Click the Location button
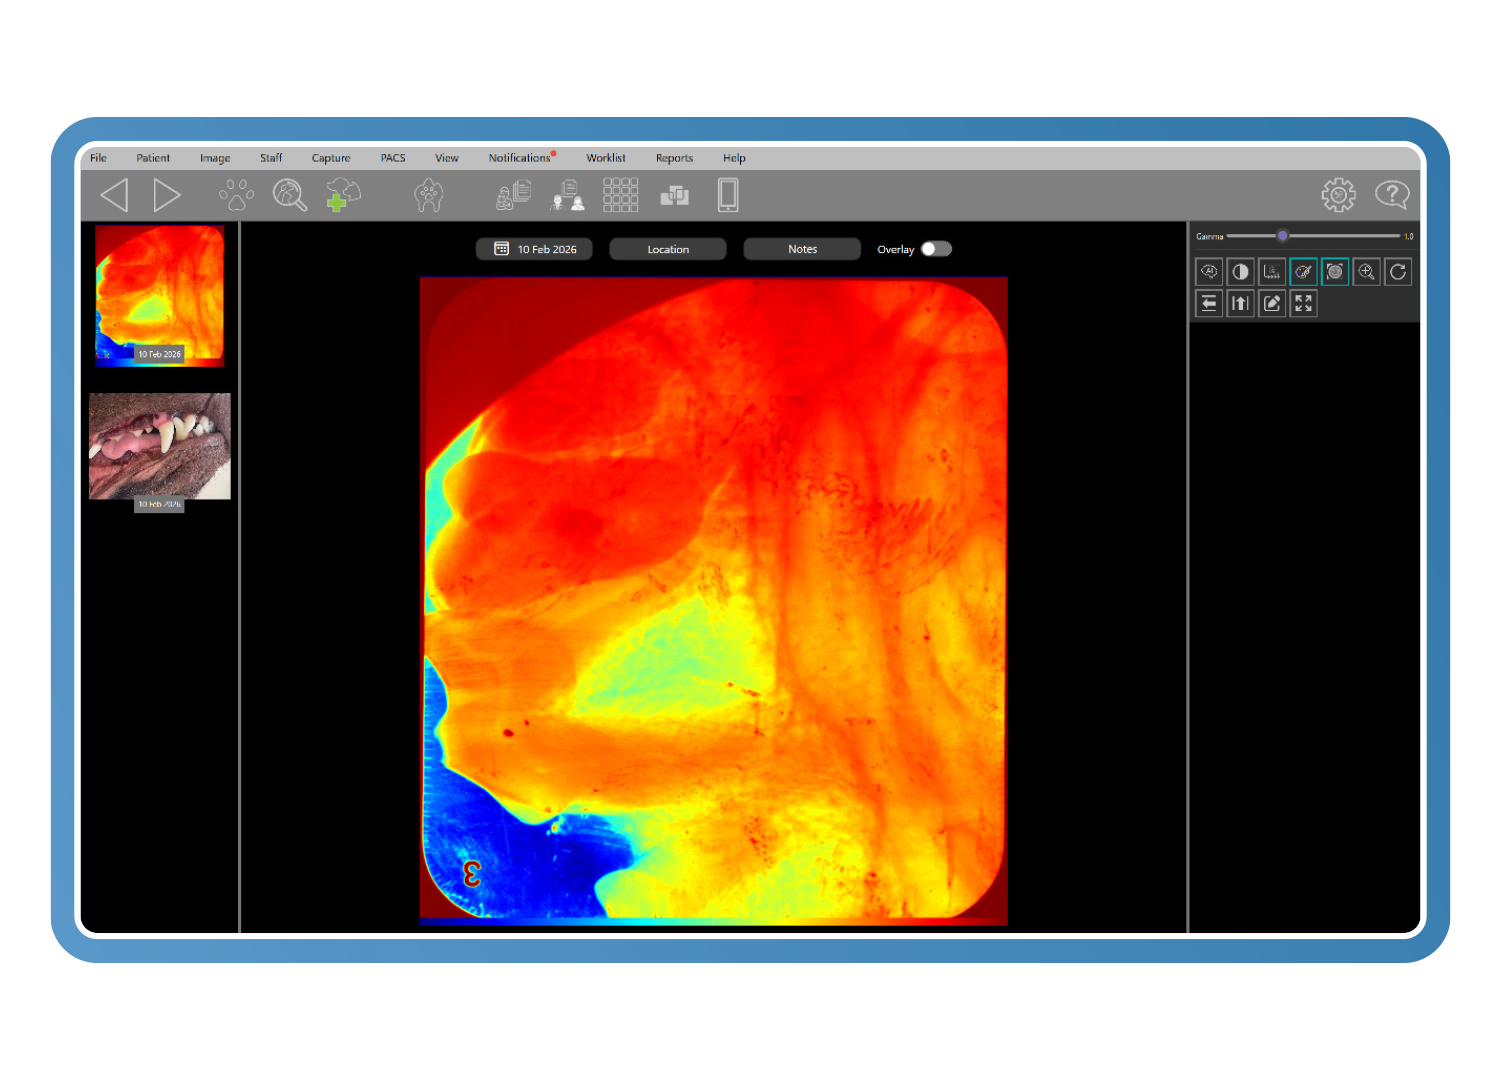The width and height of the screenshot is (1500, 1080). point(668,249)
